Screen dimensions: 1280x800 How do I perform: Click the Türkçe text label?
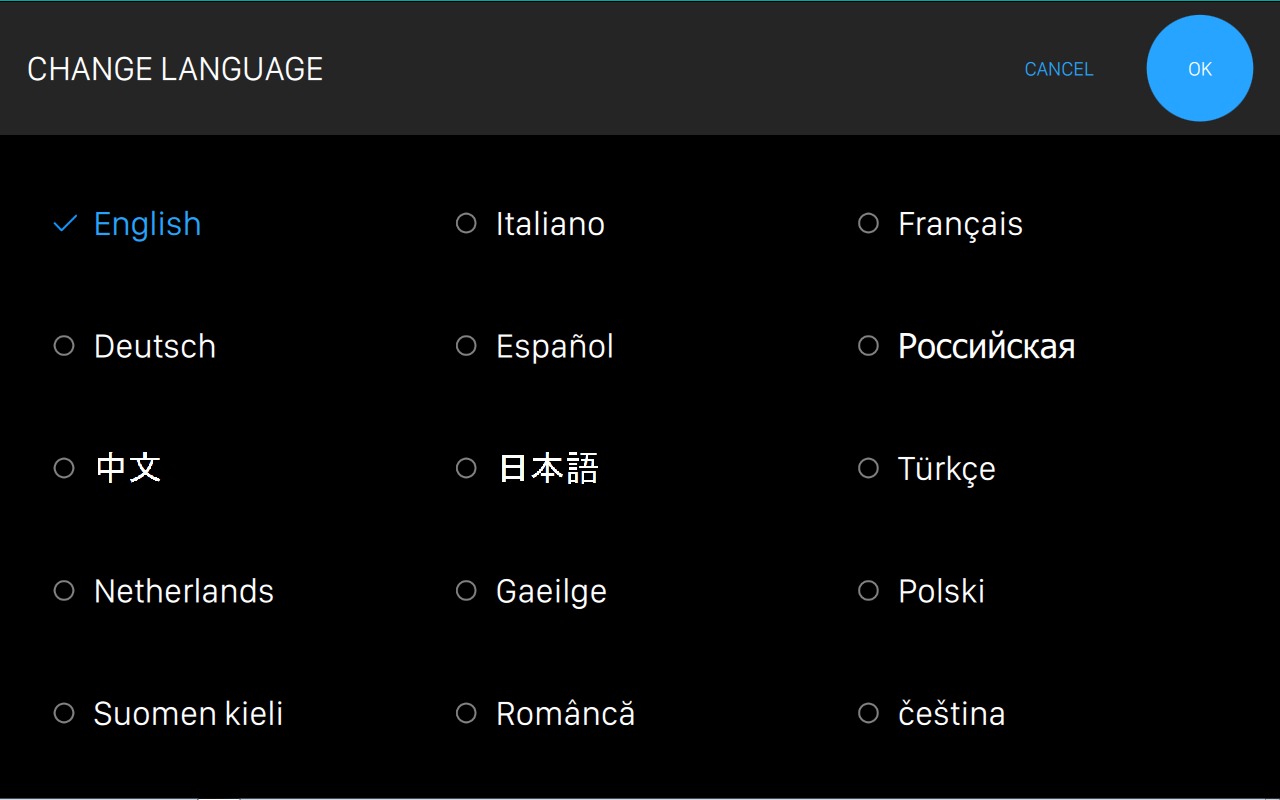click(x=946, y=469)
